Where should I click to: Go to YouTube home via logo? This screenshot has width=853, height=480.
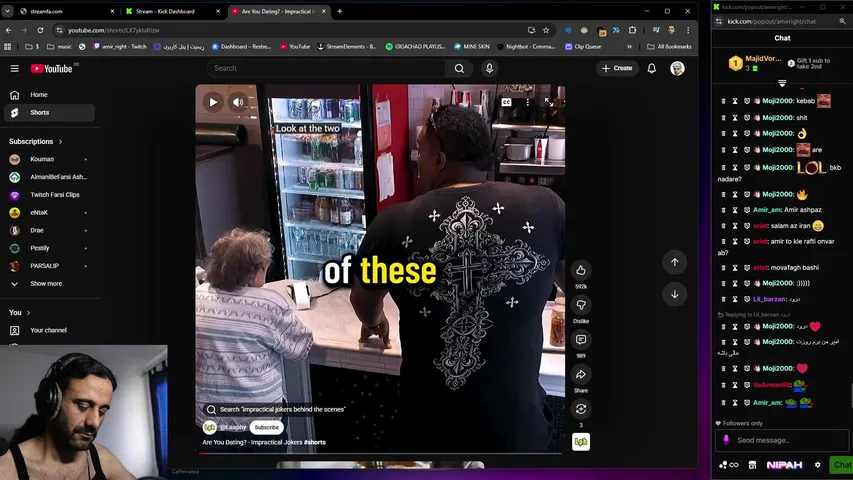click(x=52, y=69)
